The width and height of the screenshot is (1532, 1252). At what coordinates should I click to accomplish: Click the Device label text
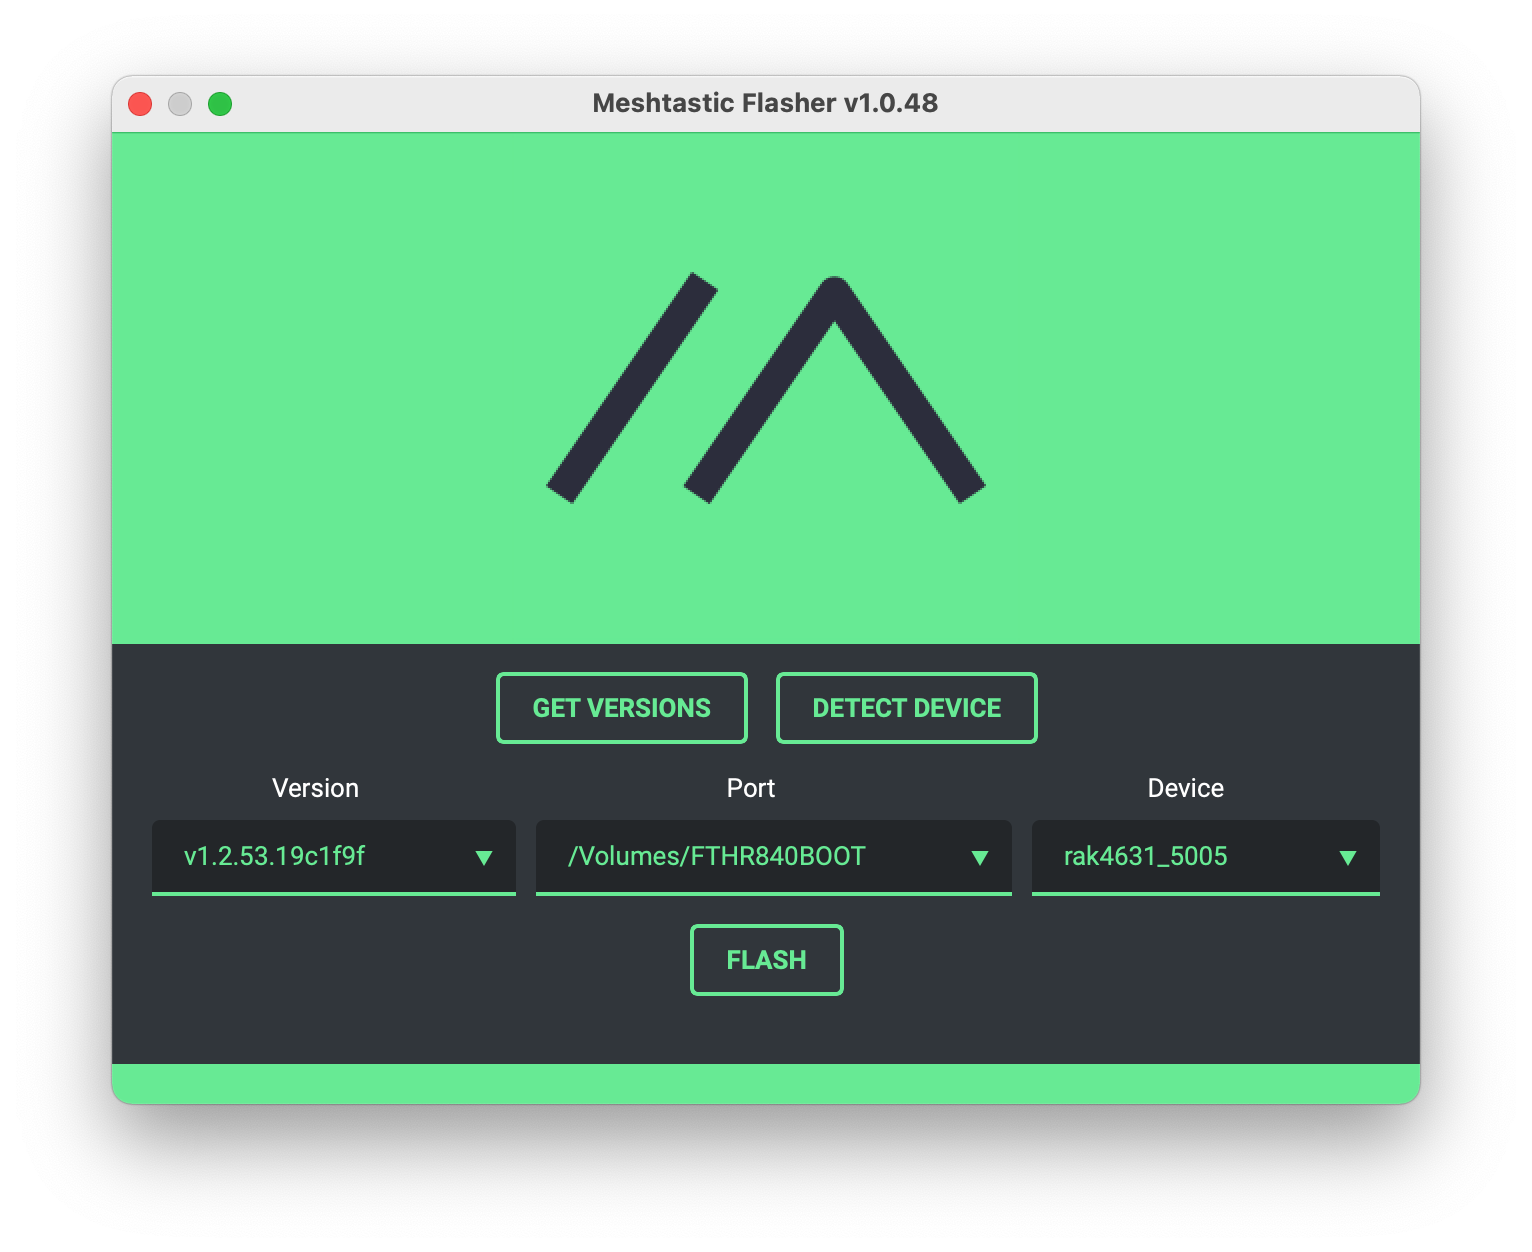pyautogui.click(x=1185, y=788)
